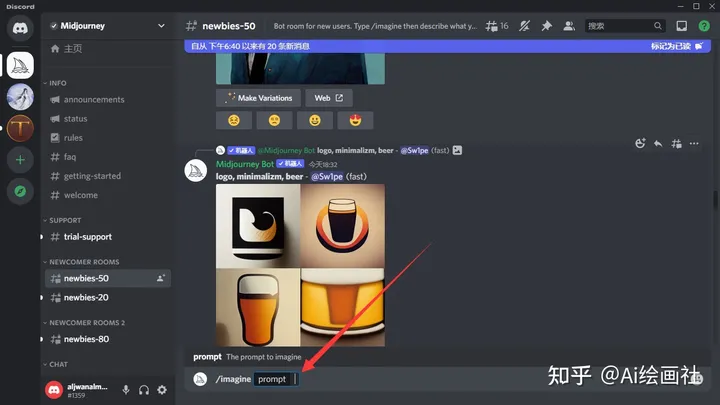Open the Midjourney server dropdown menu

pos(162,26)
